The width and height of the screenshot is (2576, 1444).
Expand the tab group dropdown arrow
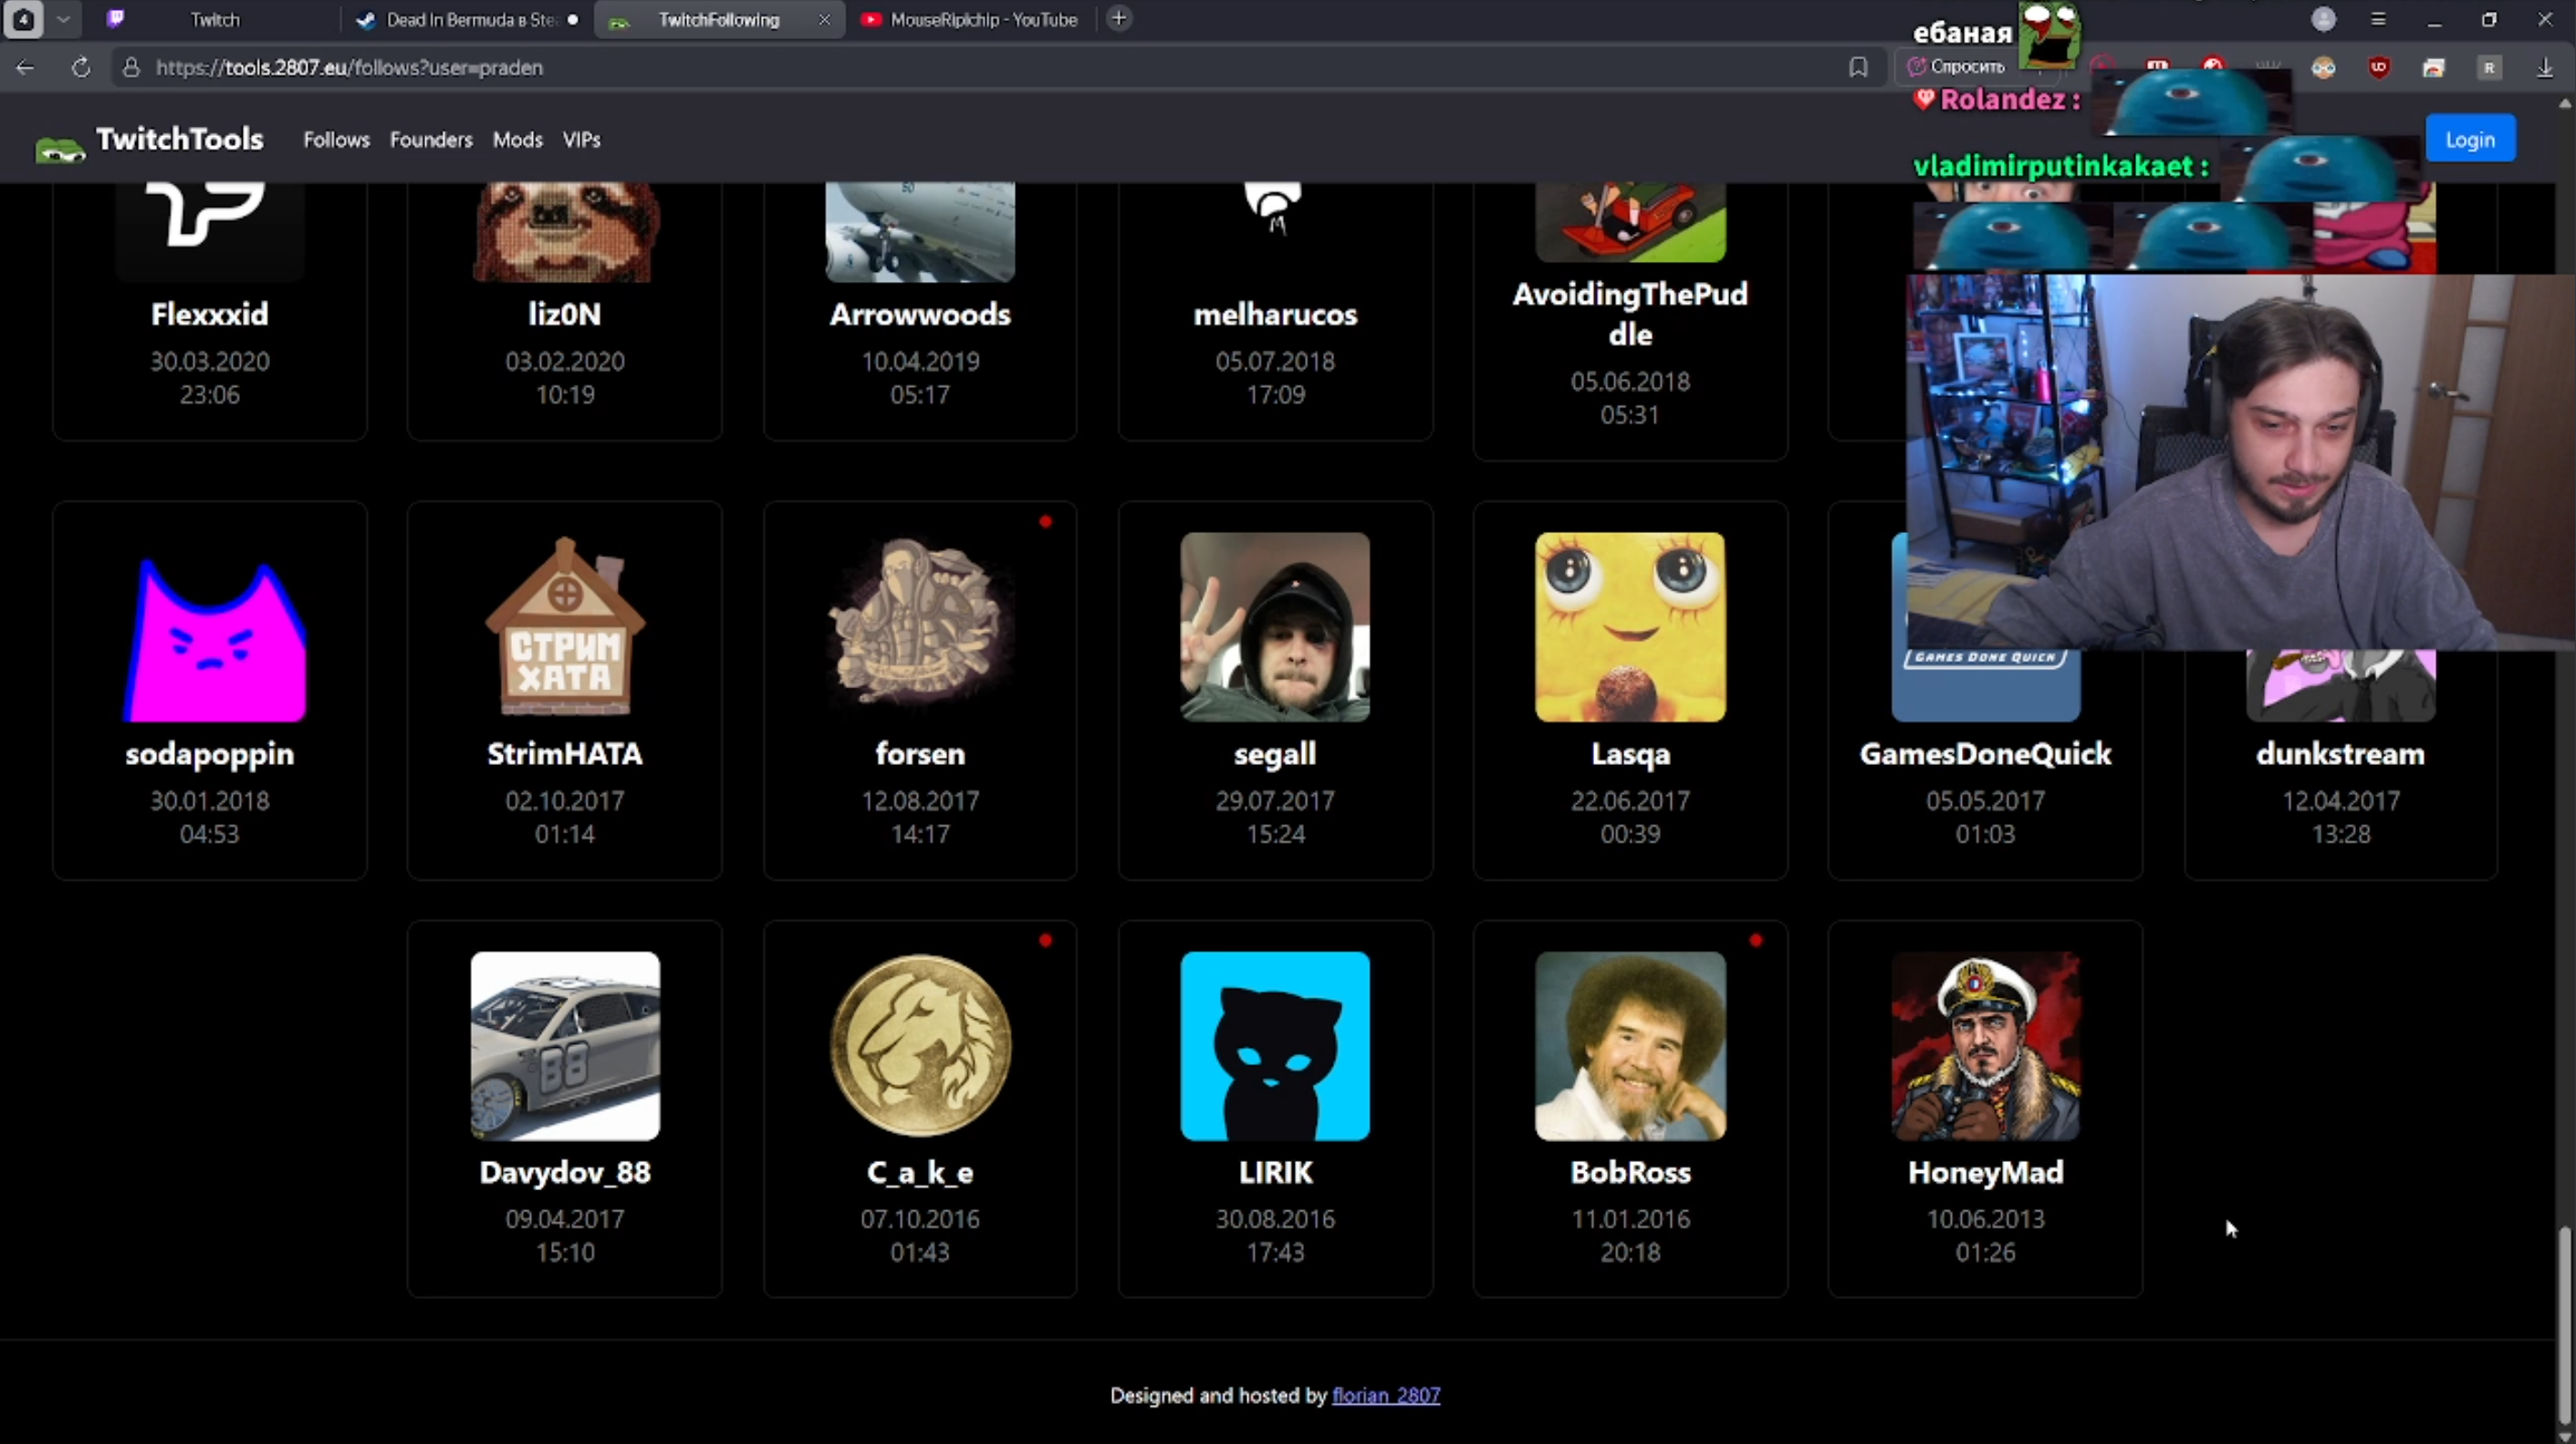[63, 19]
